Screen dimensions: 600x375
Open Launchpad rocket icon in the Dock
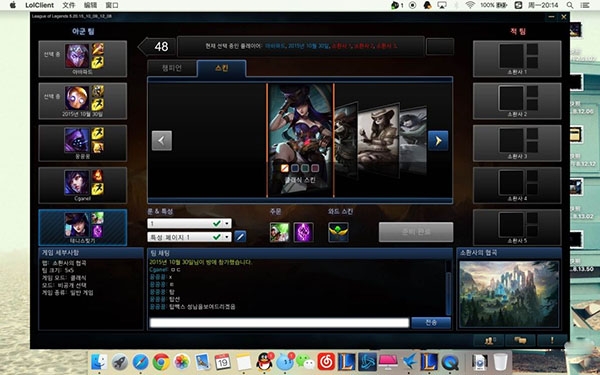pyautogui.click(x=120, y=362)
